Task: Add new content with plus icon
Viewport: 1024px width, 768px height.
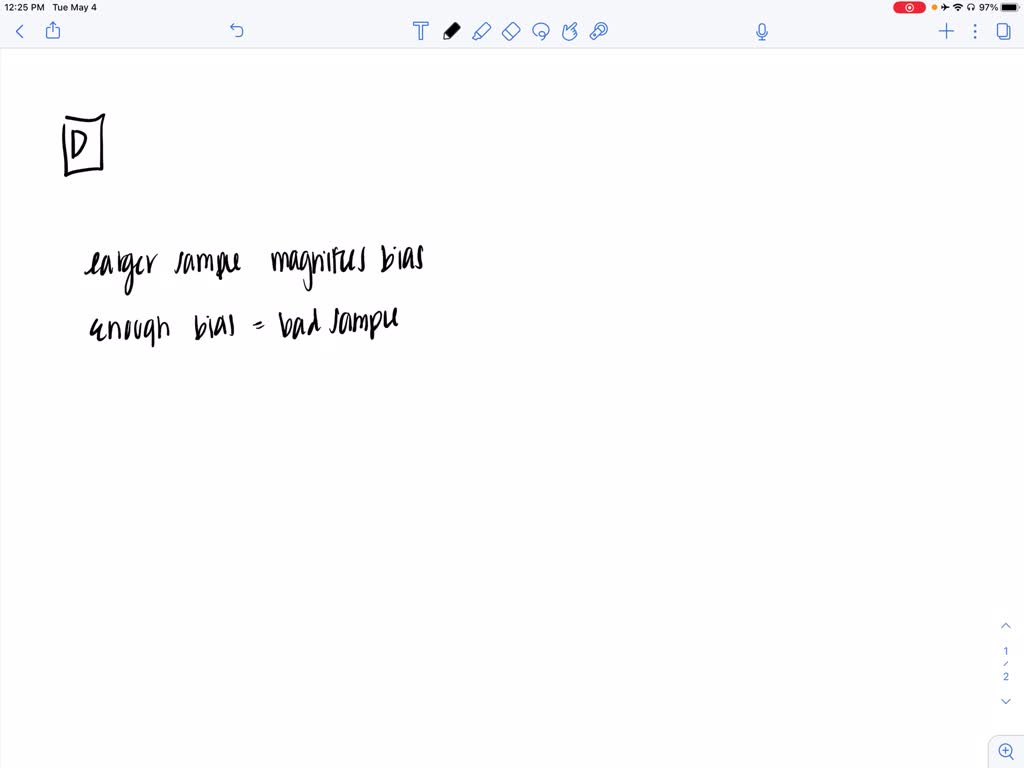Action: click(x=946, y=31)
